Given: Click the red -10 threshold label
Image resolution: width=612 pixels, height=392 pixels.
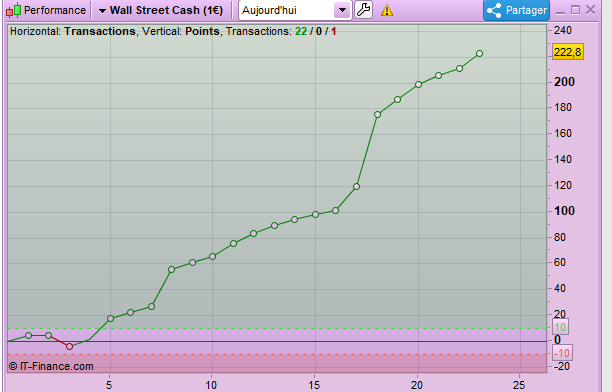Looking at the screenshot, I should tap(562, 353).
